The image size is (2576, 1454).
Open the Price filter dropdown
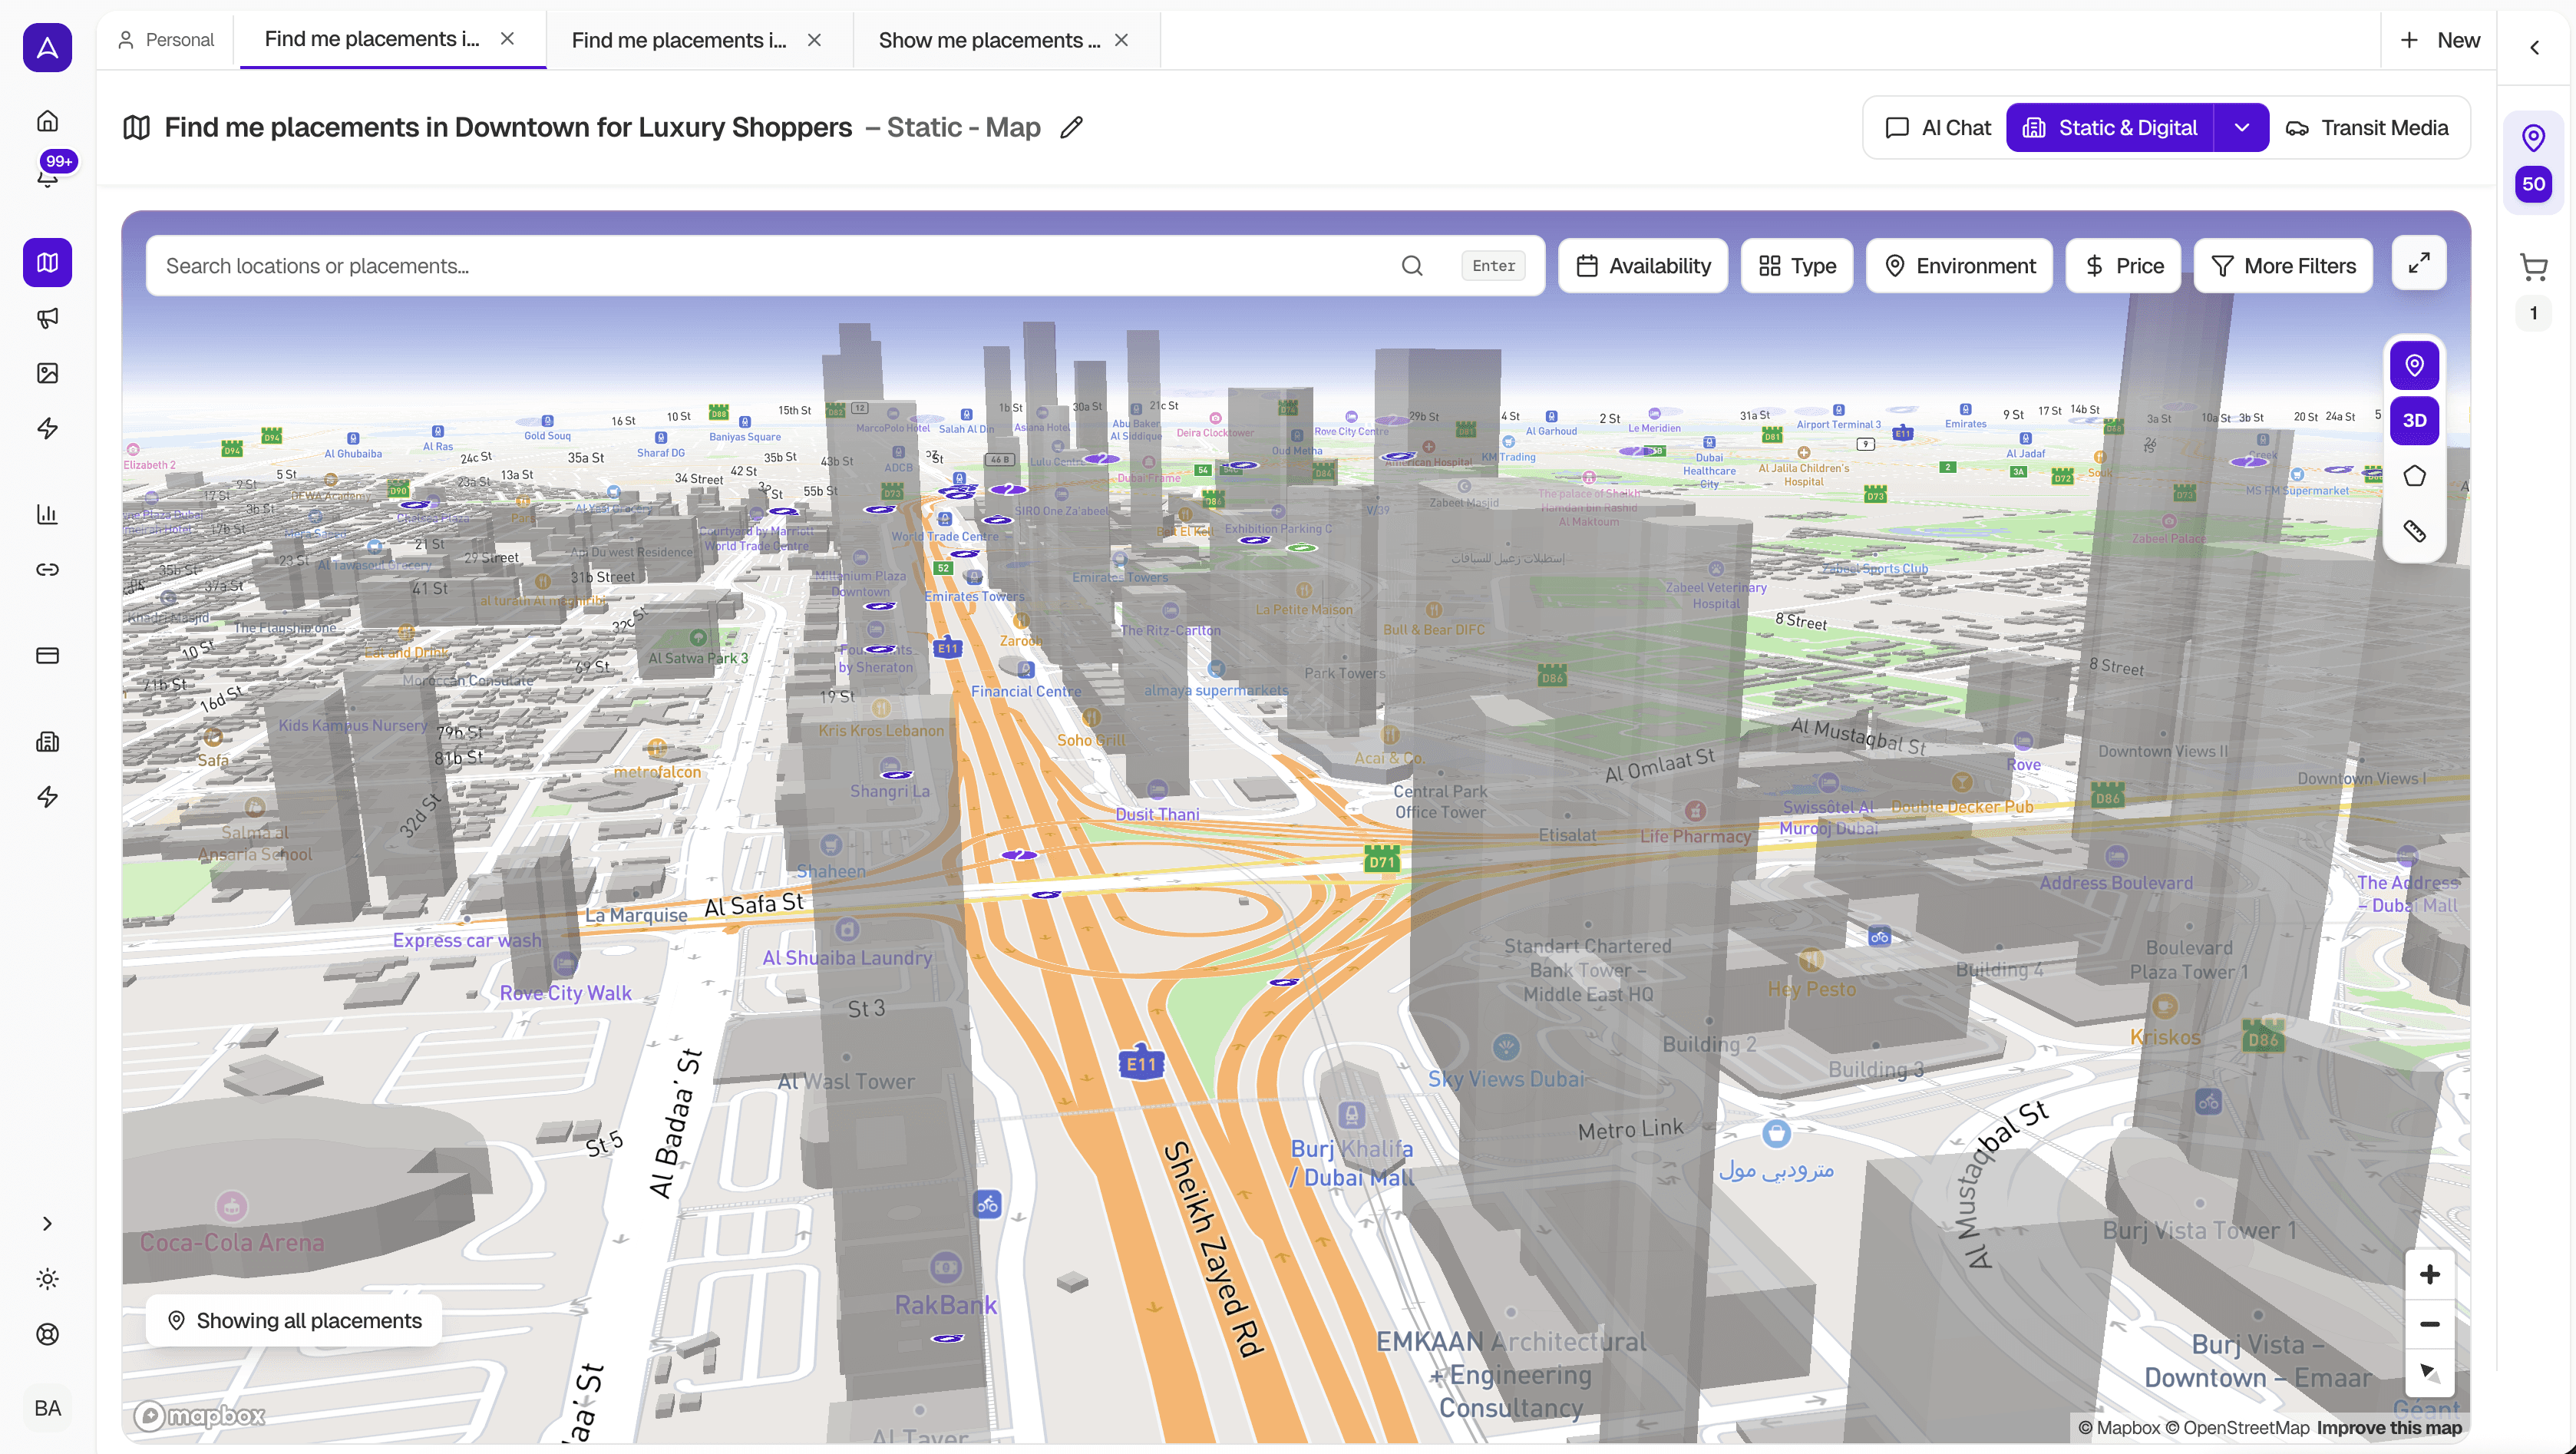2123,266
